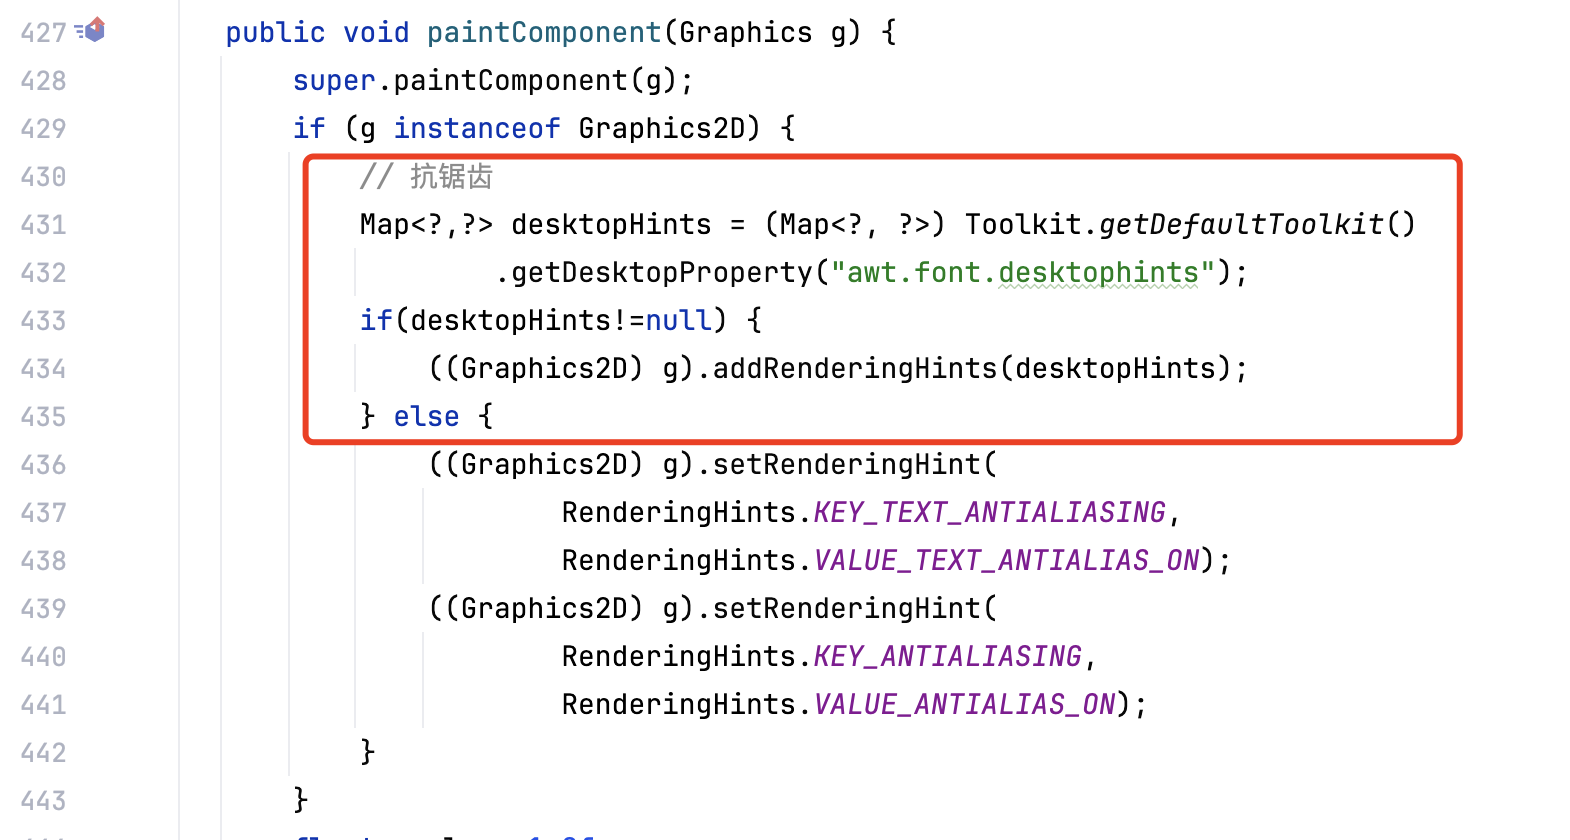The width and height of the screenshot is (1570, 840).
Task: Click the 'void' keyword on line 427
Action: [376, 33]
